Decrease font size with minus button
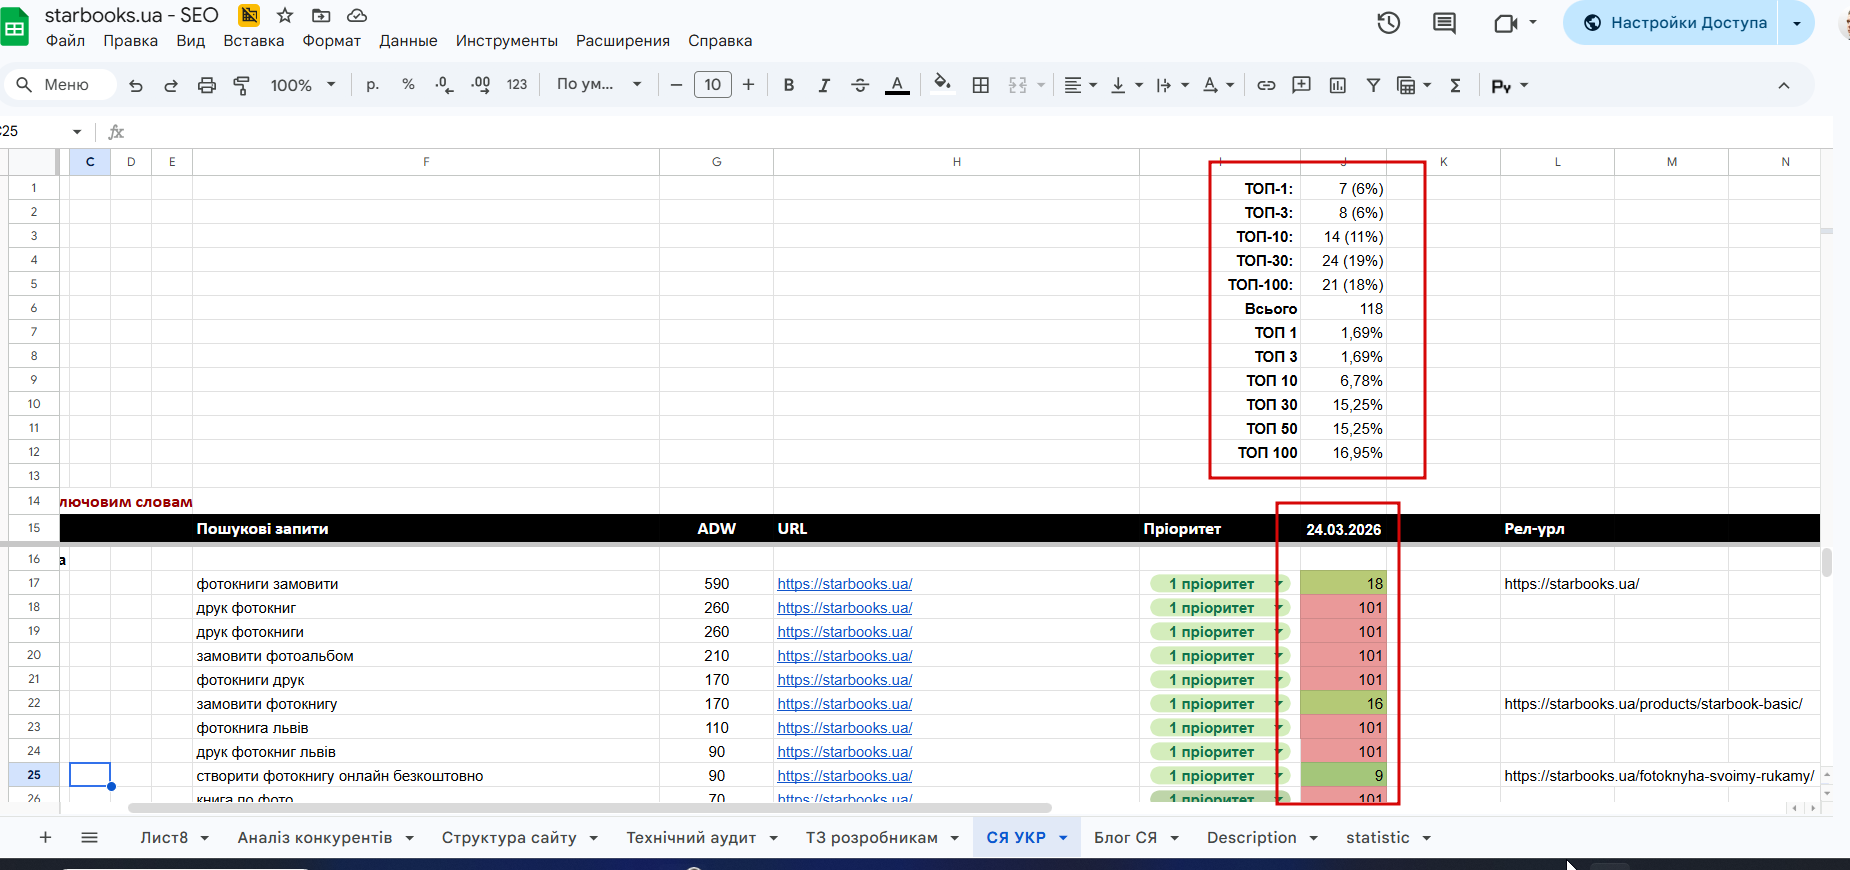 pyautogui.click(x=676, y=85)
